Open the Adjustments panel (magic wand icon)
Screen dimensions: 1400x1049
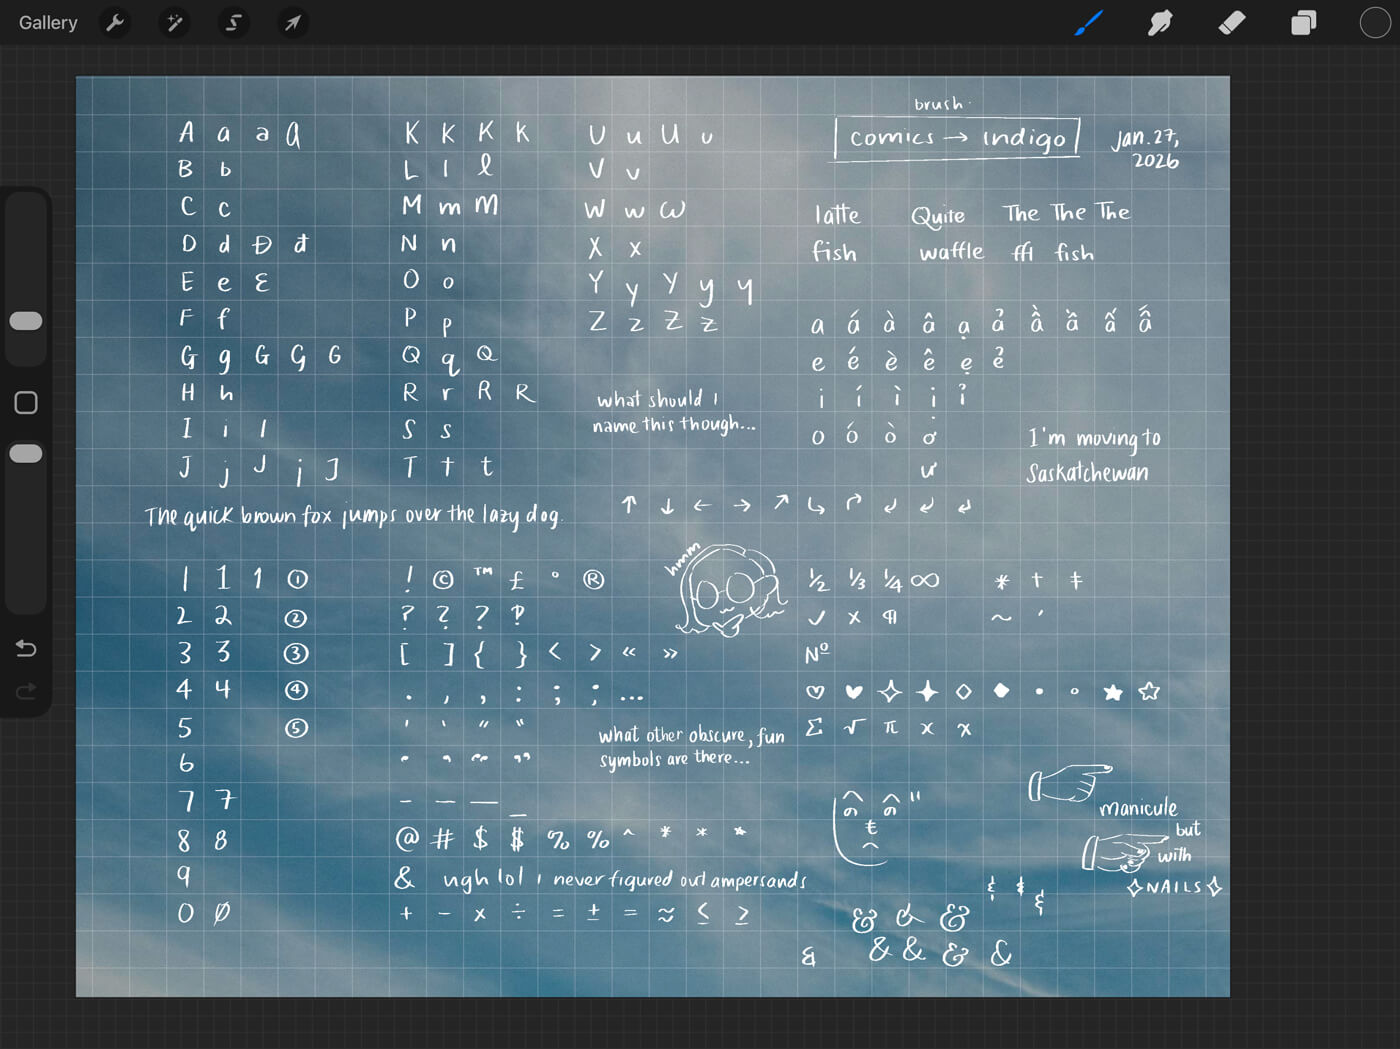(174, 22)
